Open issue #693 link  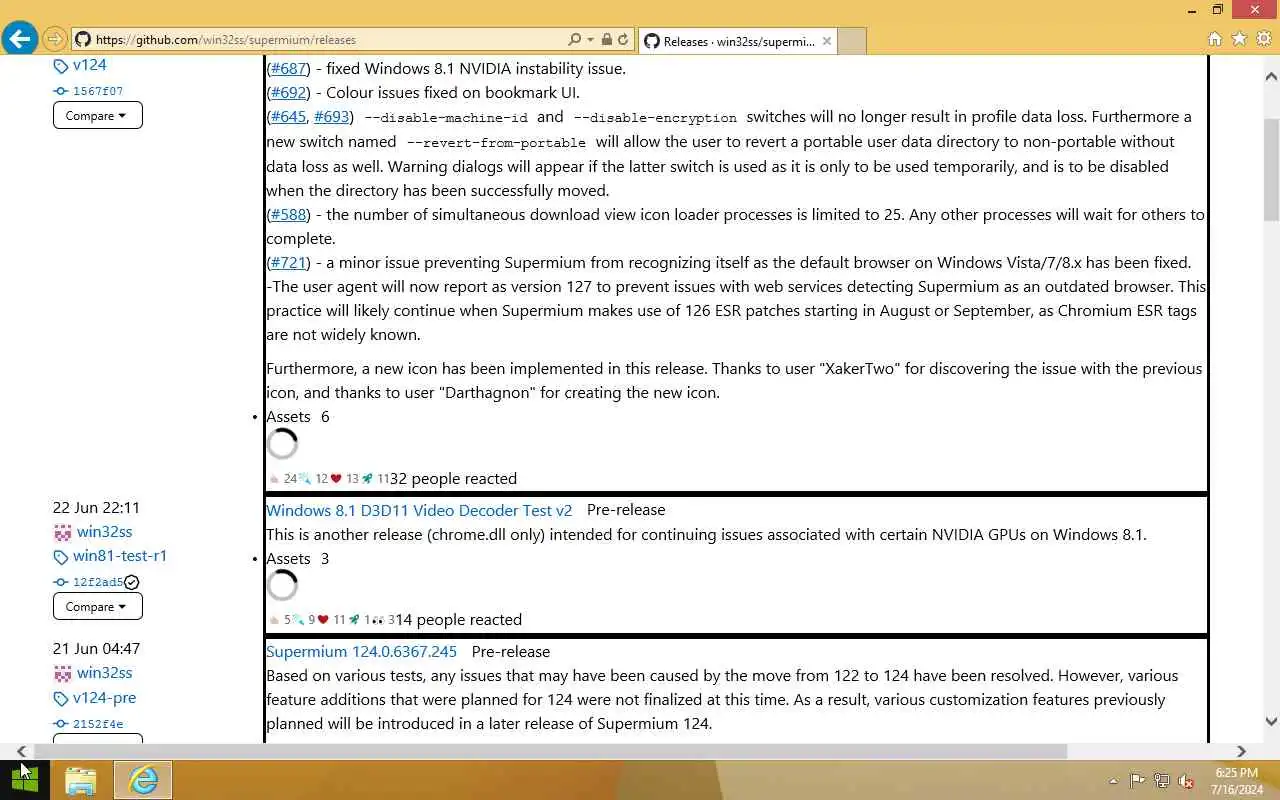click(332, 116)
